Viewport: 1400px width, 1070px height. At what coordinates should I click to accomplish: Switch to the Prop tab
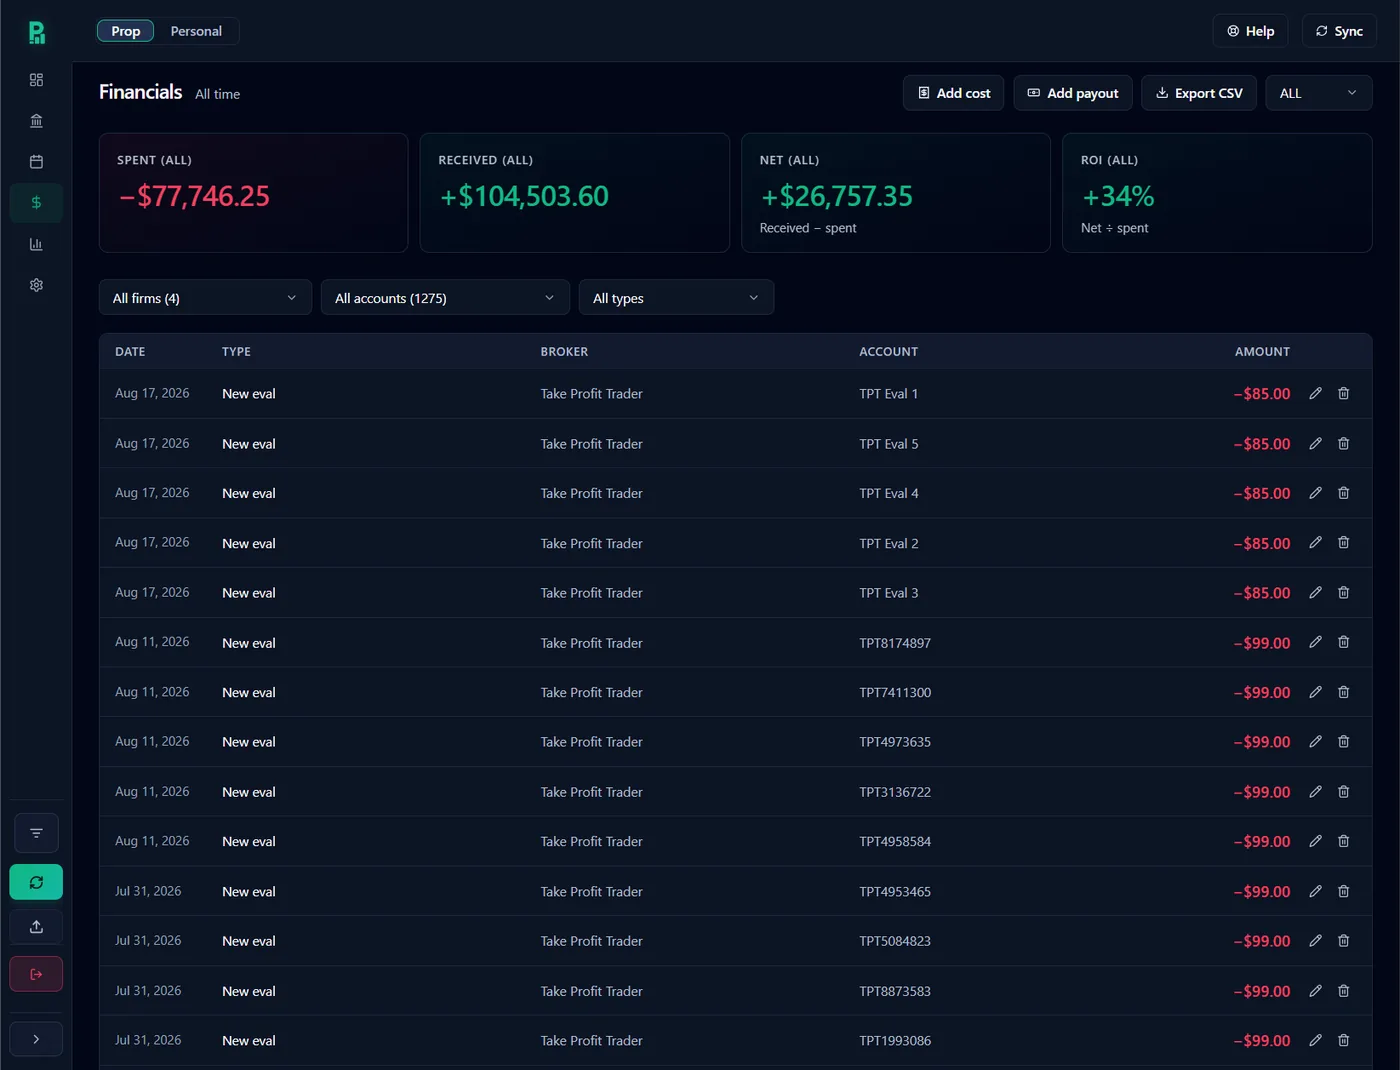tap(126, 31)
